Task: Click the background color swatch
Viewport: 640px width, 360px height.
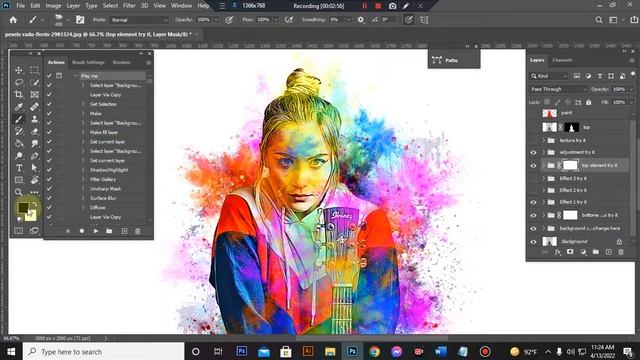Action: (x=31, y=216)
